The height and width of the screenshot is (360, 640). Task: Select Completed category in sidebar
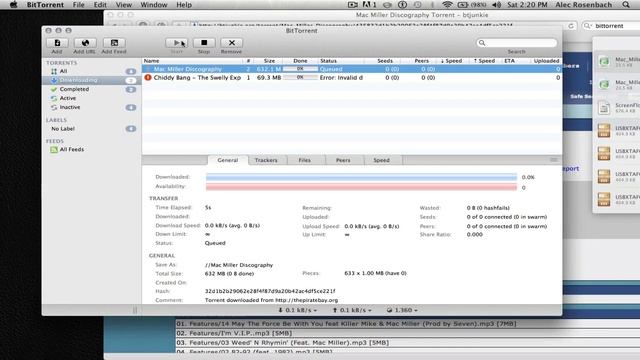click(91, 89)
